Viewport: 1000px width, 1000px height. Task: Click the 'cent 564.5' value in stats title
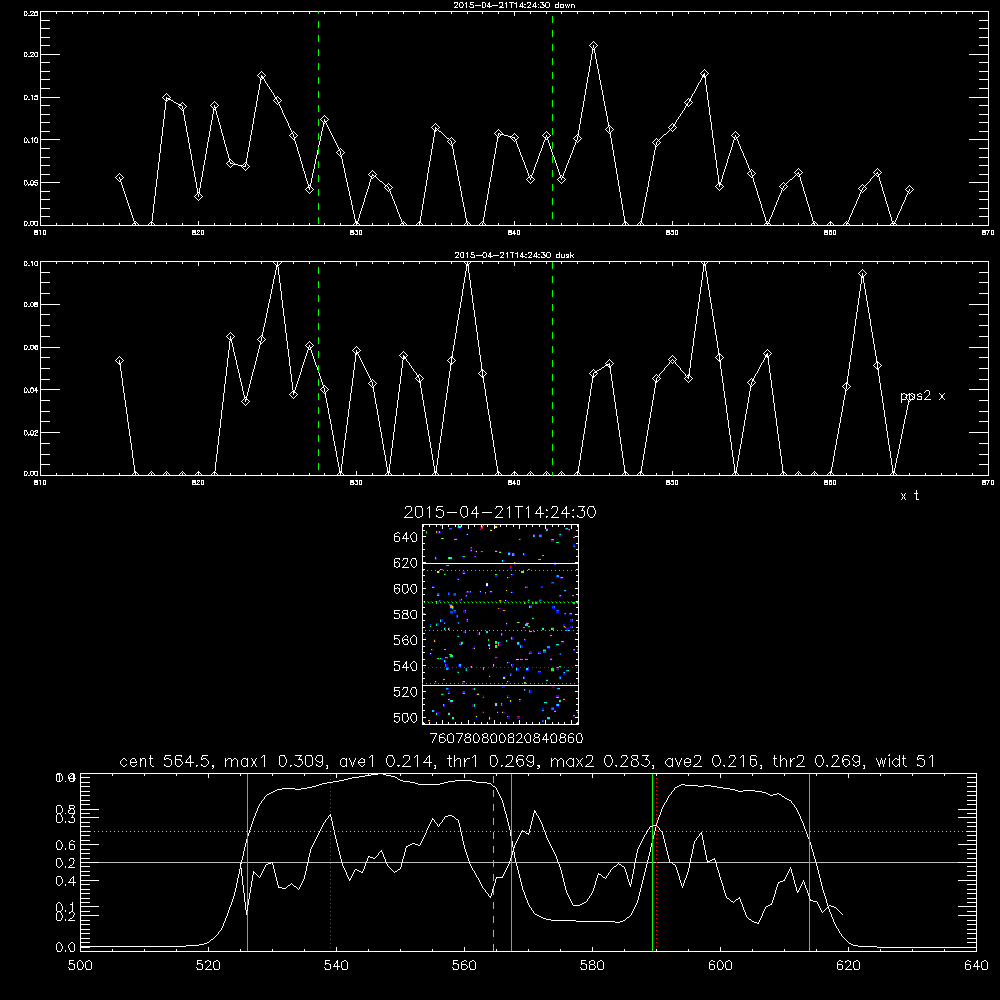tap(167, 761)
